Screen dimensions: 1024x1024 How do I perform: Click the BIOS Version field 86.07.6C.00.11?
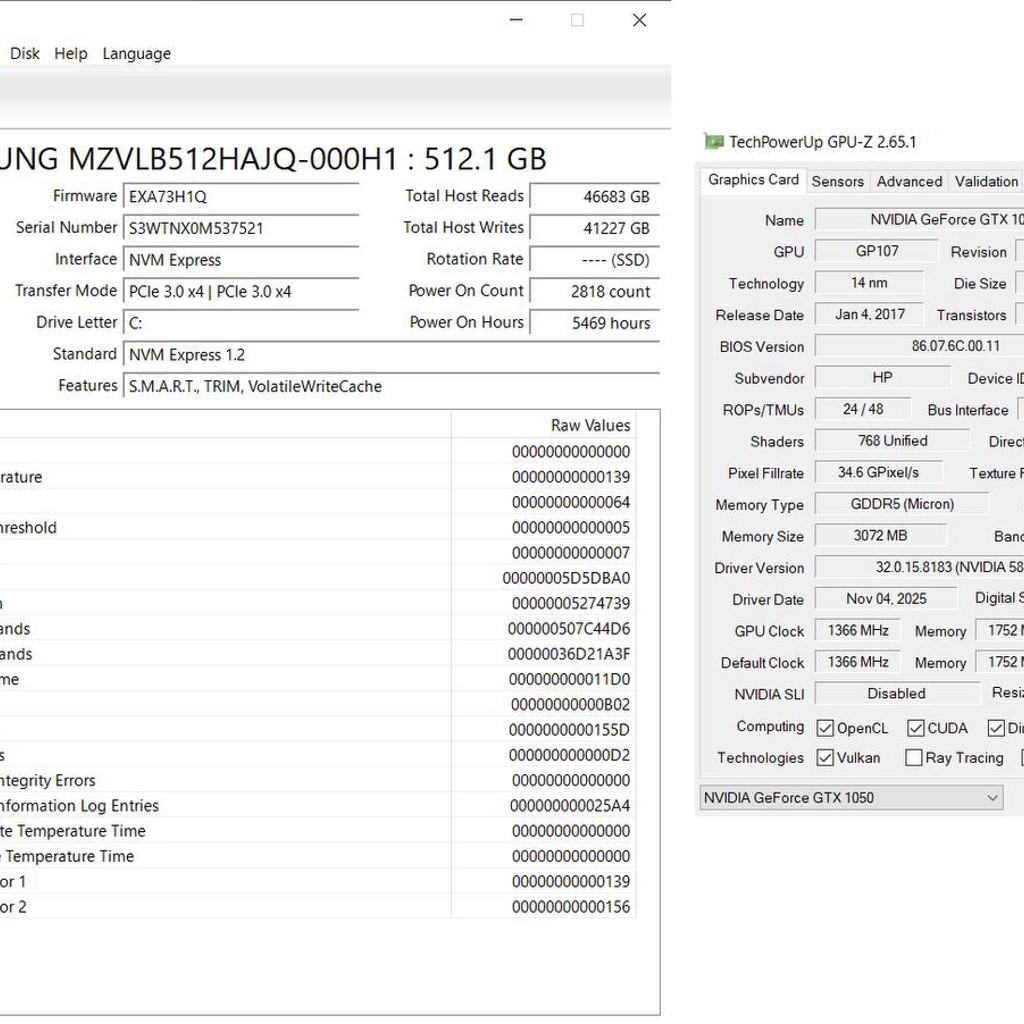coord(919,346)
